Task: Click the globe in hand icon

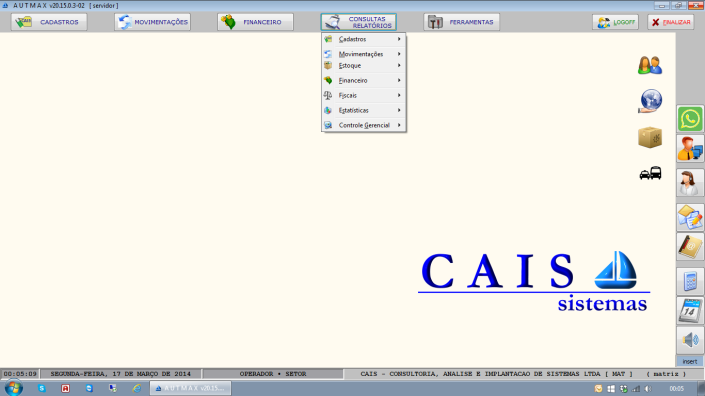Action: 650,101
